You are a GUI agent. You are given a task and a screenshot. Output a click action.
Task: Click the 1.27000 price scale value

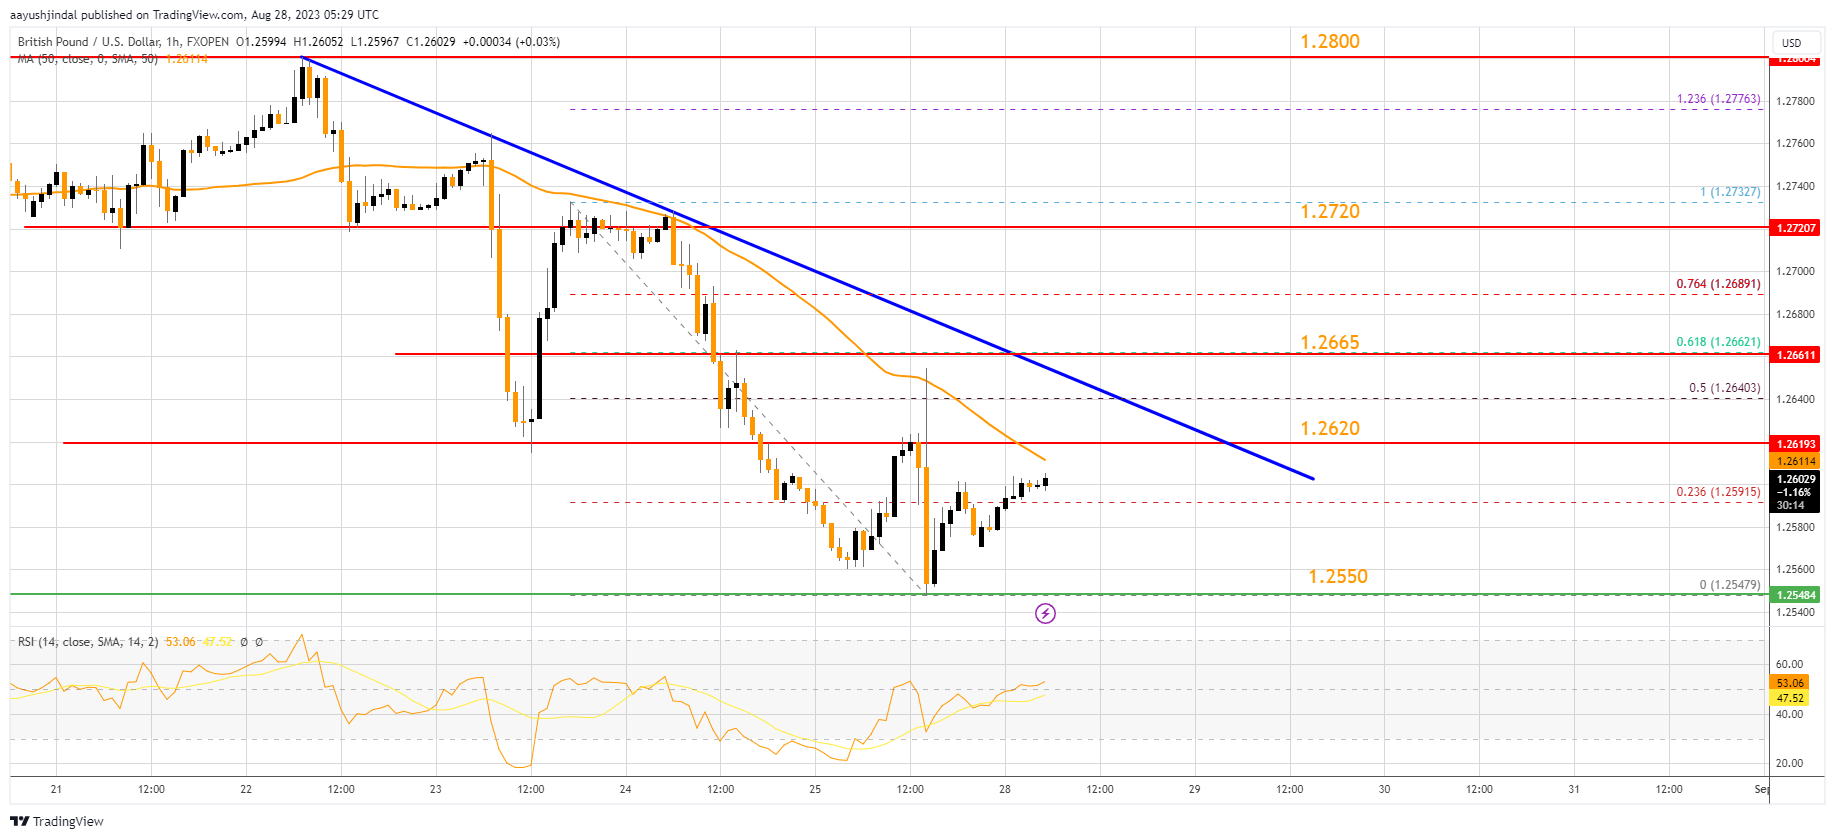1795,271
